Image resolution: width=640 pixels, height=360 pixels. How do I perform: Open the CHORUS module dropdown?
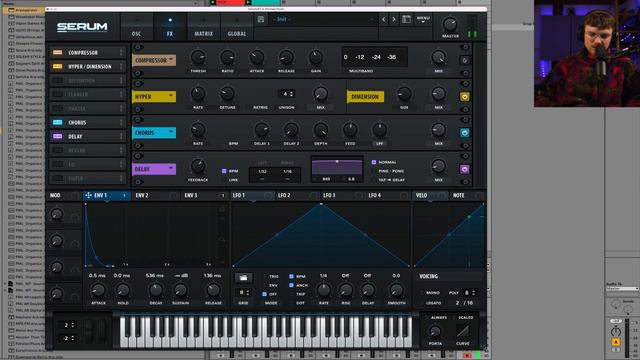click(154, 133)
